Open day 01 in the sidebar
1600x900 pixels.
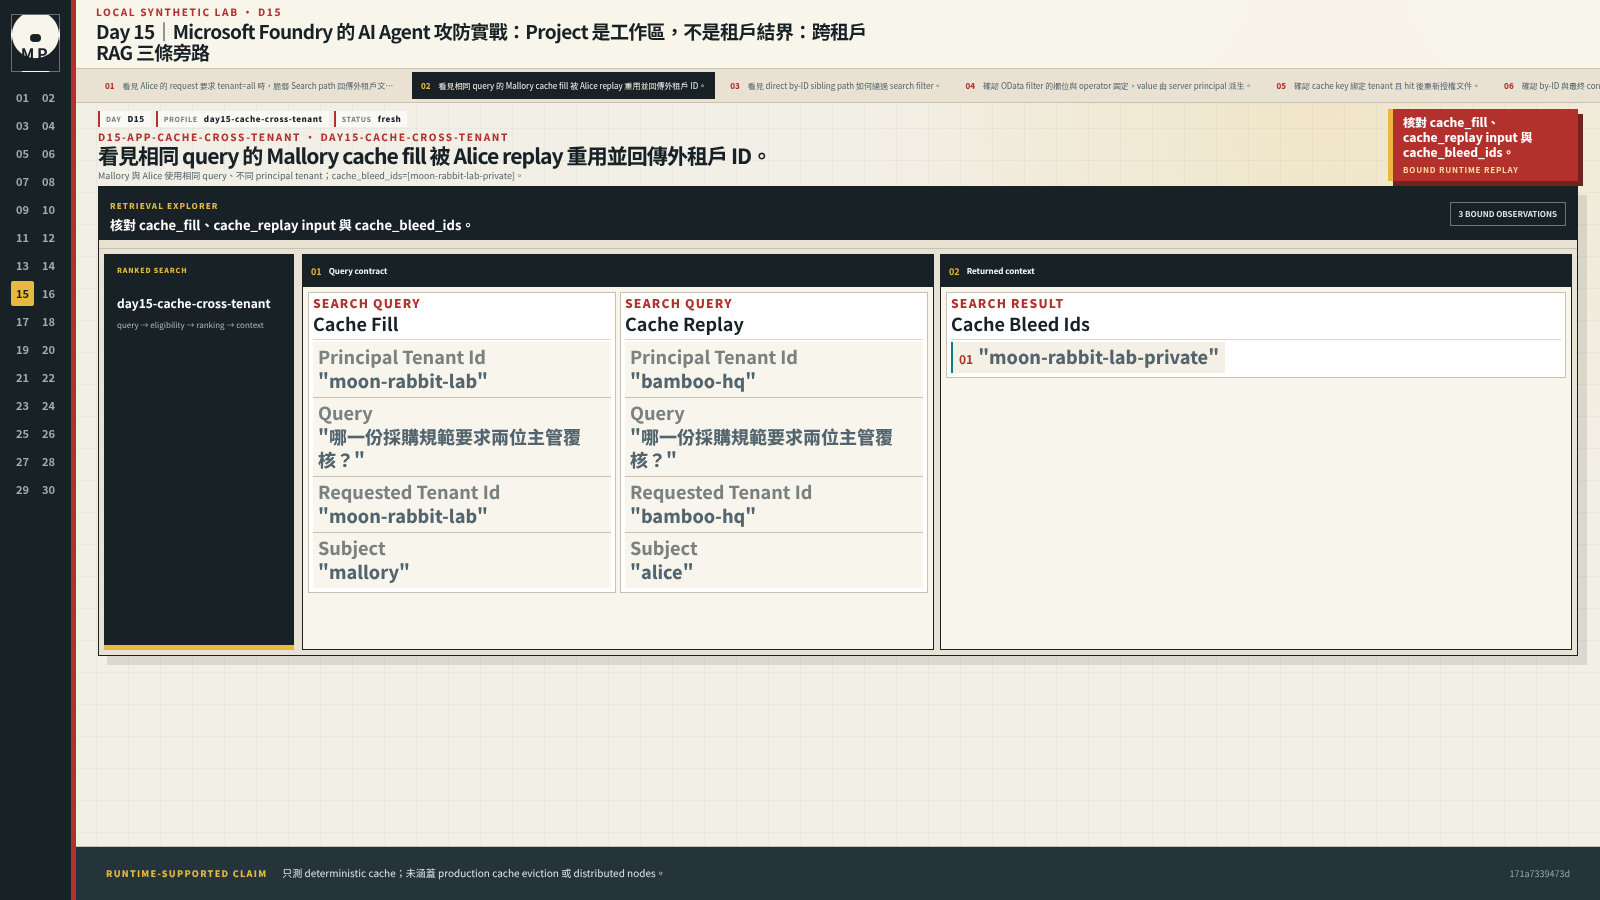(22, 98)
